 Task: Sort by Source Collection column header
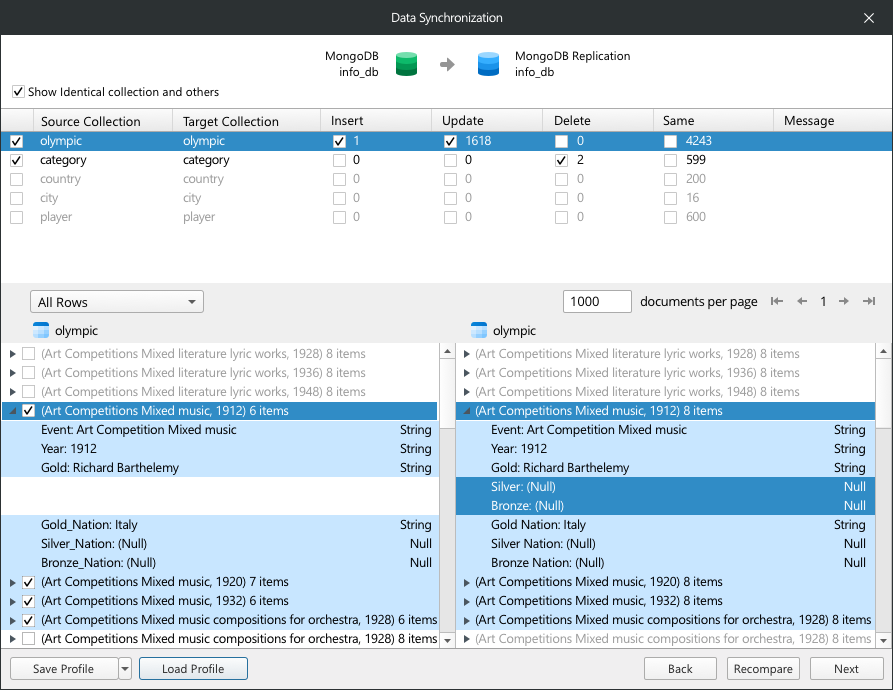point(103,121)
